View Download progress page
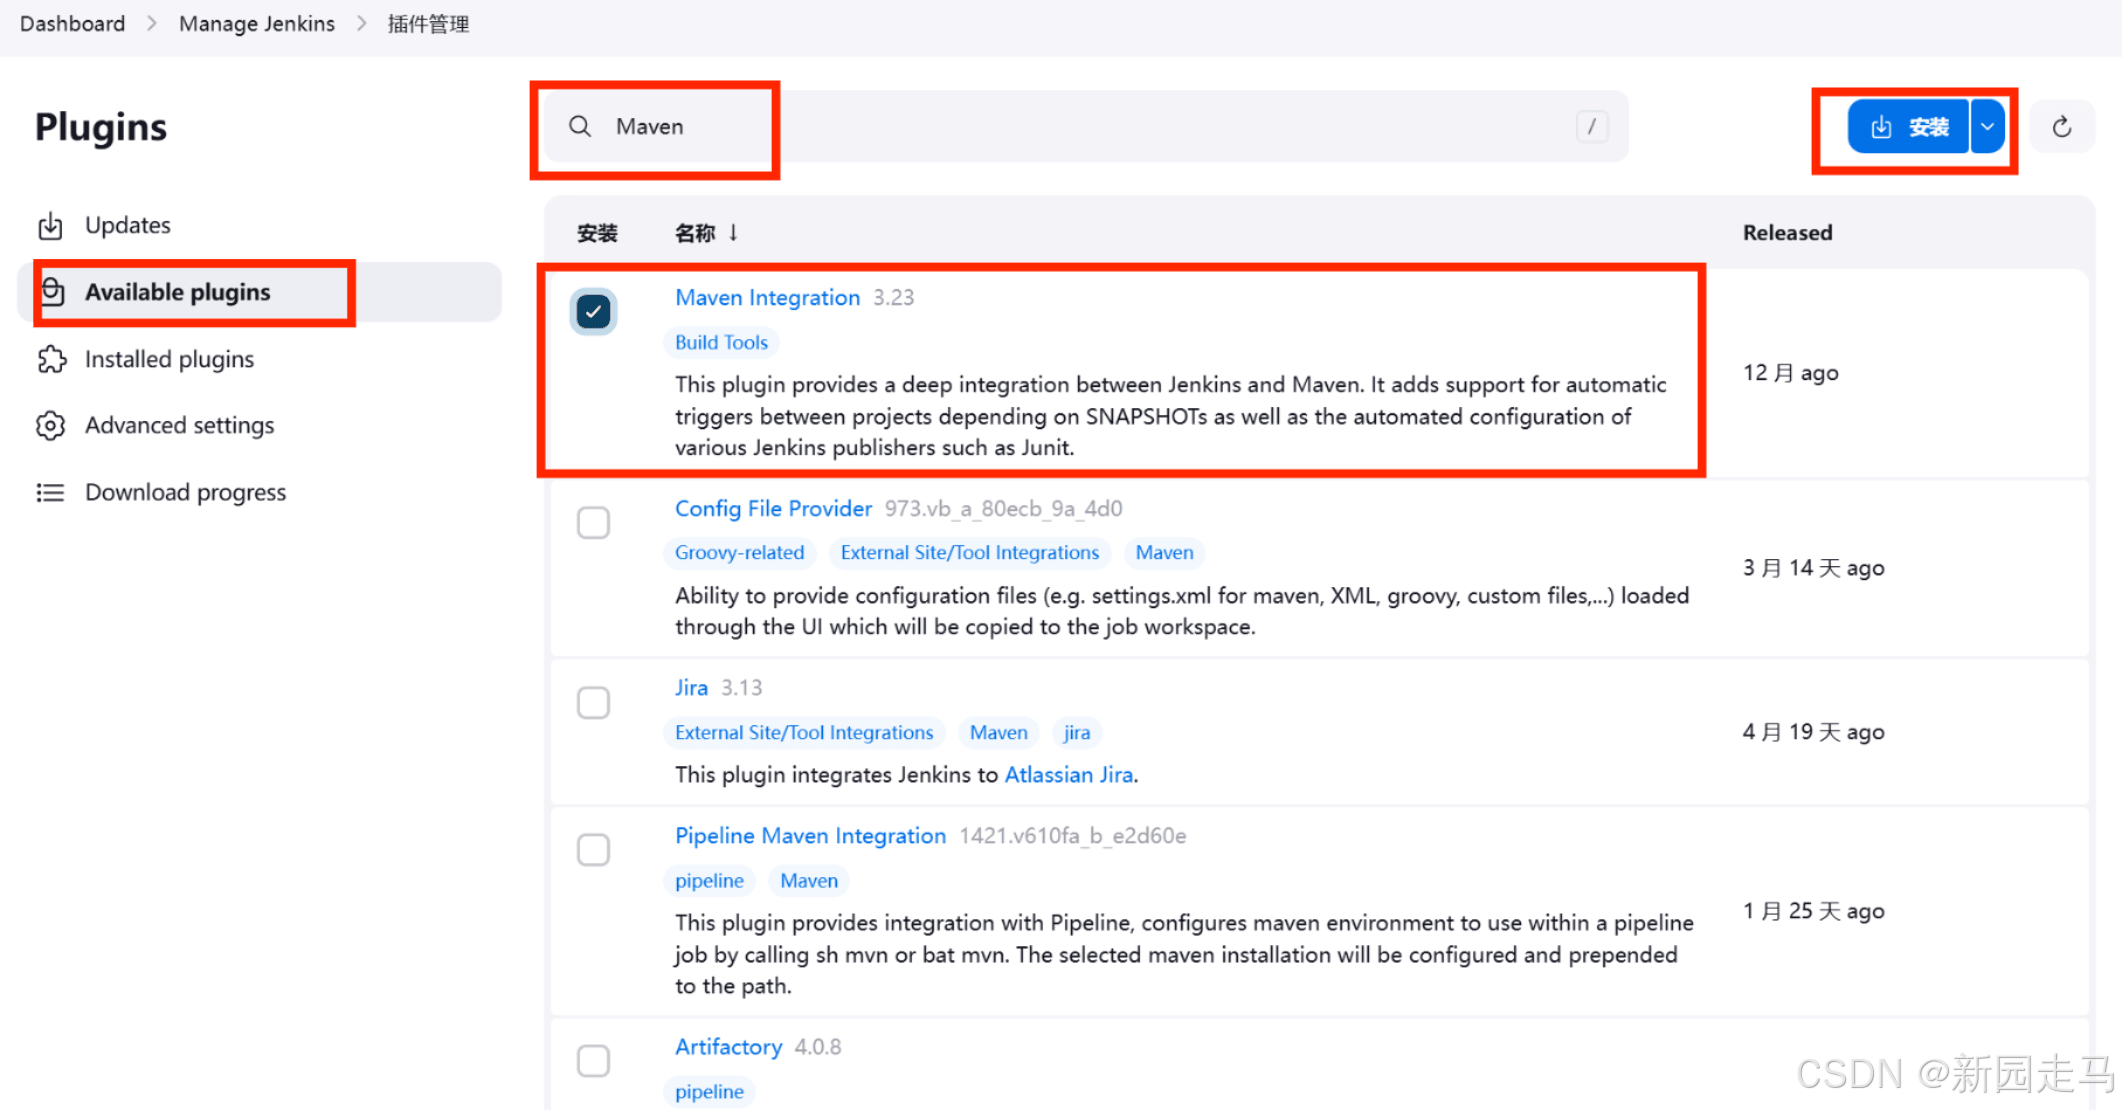This screenshot has width=2122, height=1110. 260,492
